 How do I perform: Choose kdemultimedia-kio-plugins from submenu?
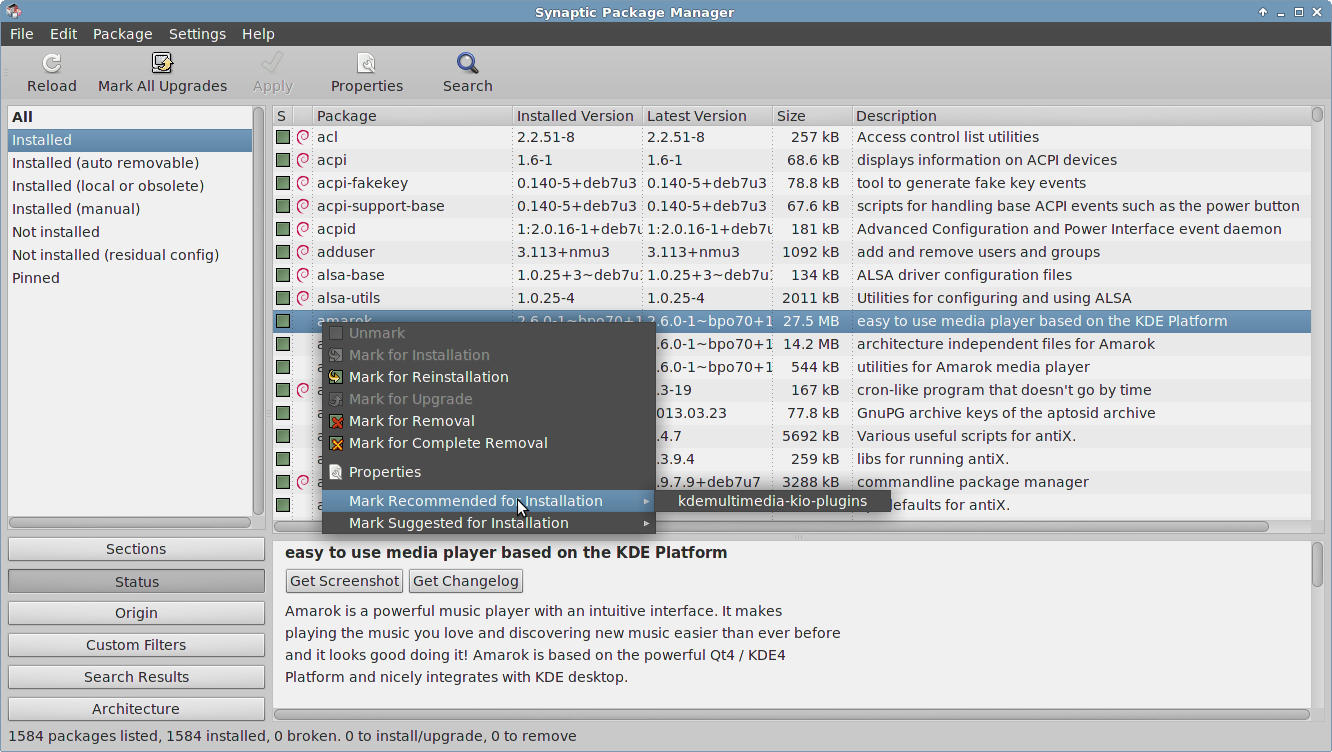[x=773, y=501]
